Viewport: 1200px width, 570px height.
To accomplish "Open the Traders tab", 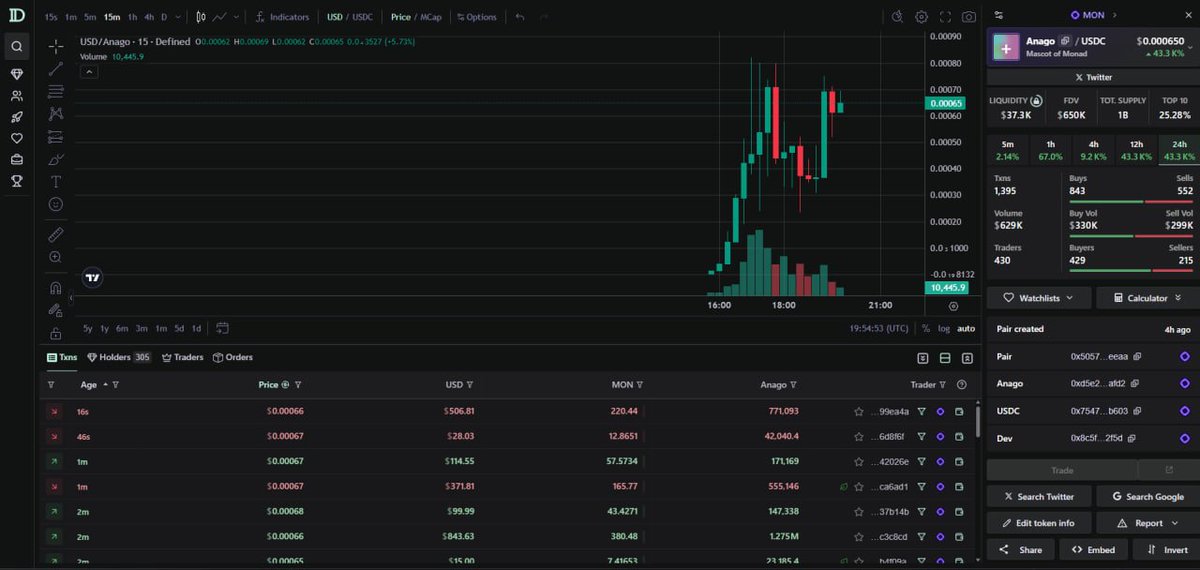I will click(x=181, y=357).
